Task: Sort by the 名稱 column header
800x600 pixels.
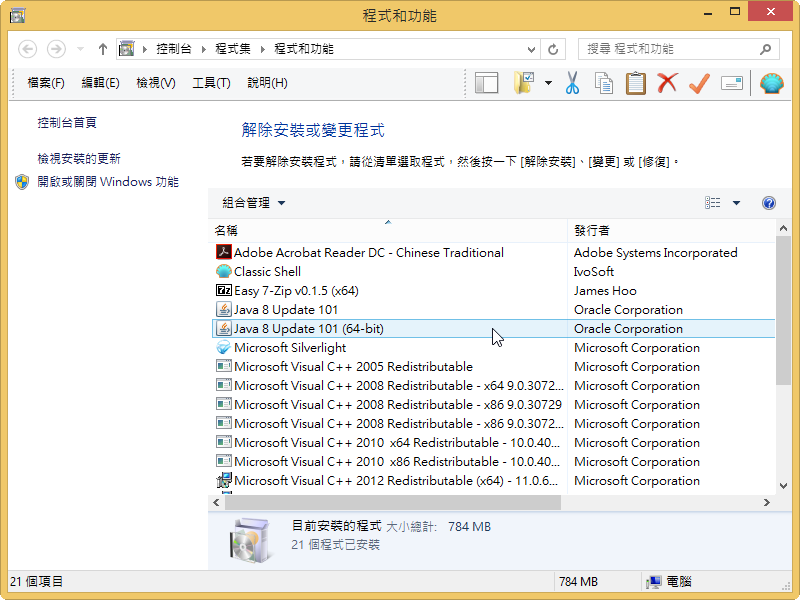Action: [388, 231]
